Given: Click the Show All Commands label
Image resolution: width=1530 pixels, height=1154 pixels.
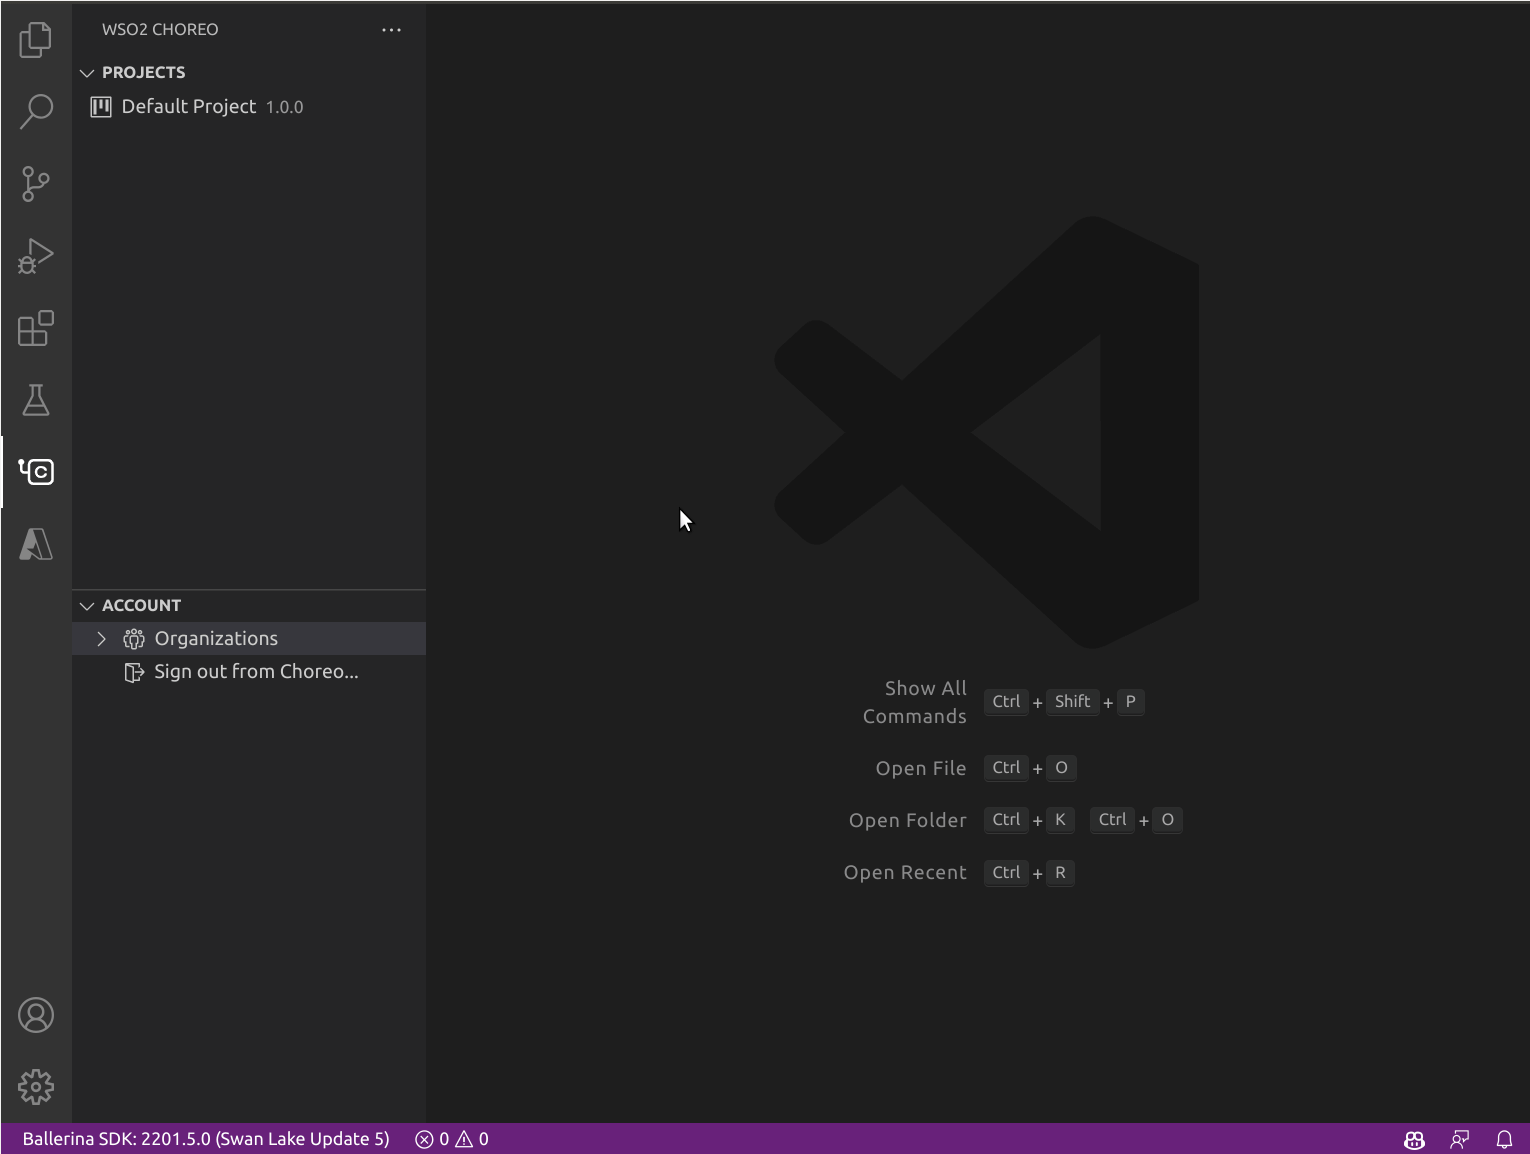Looking at the screenshot, I should (915, 702).
